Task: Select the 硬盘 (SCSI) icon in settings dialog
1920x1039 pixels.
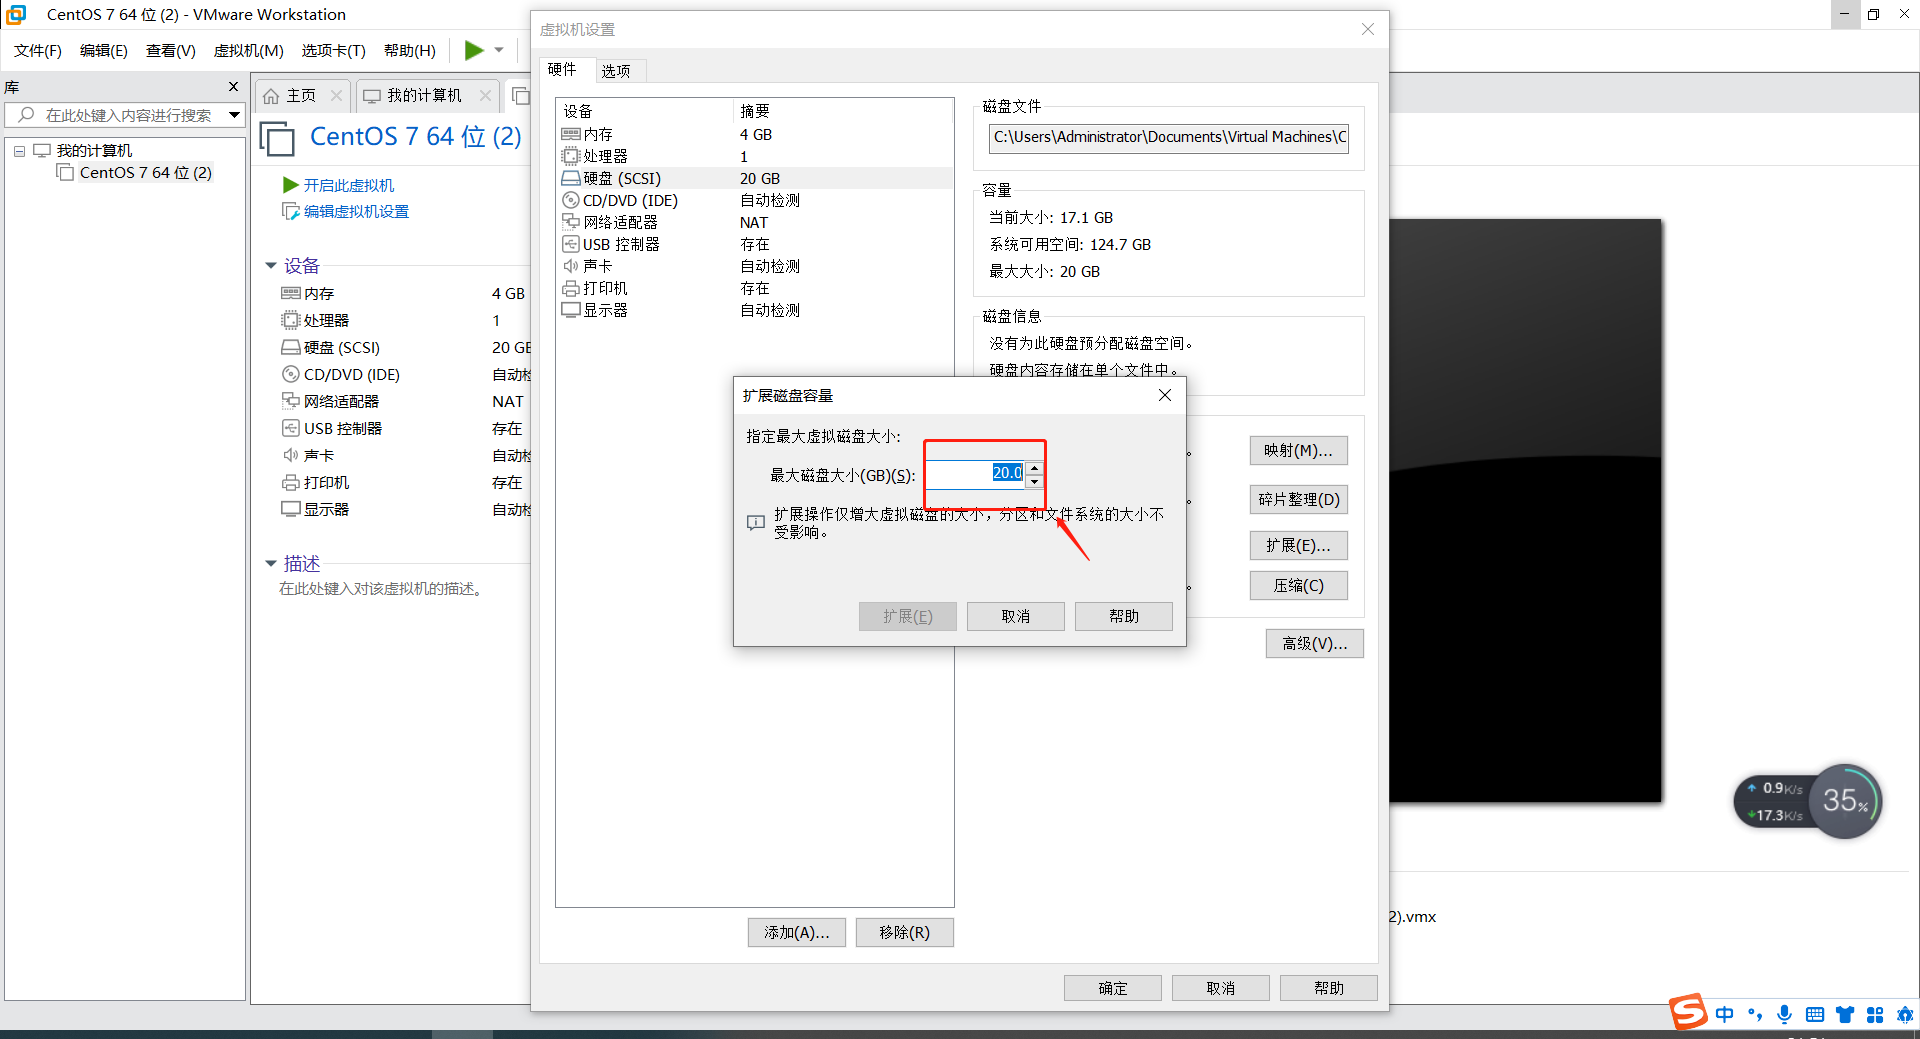Action: 571,178
